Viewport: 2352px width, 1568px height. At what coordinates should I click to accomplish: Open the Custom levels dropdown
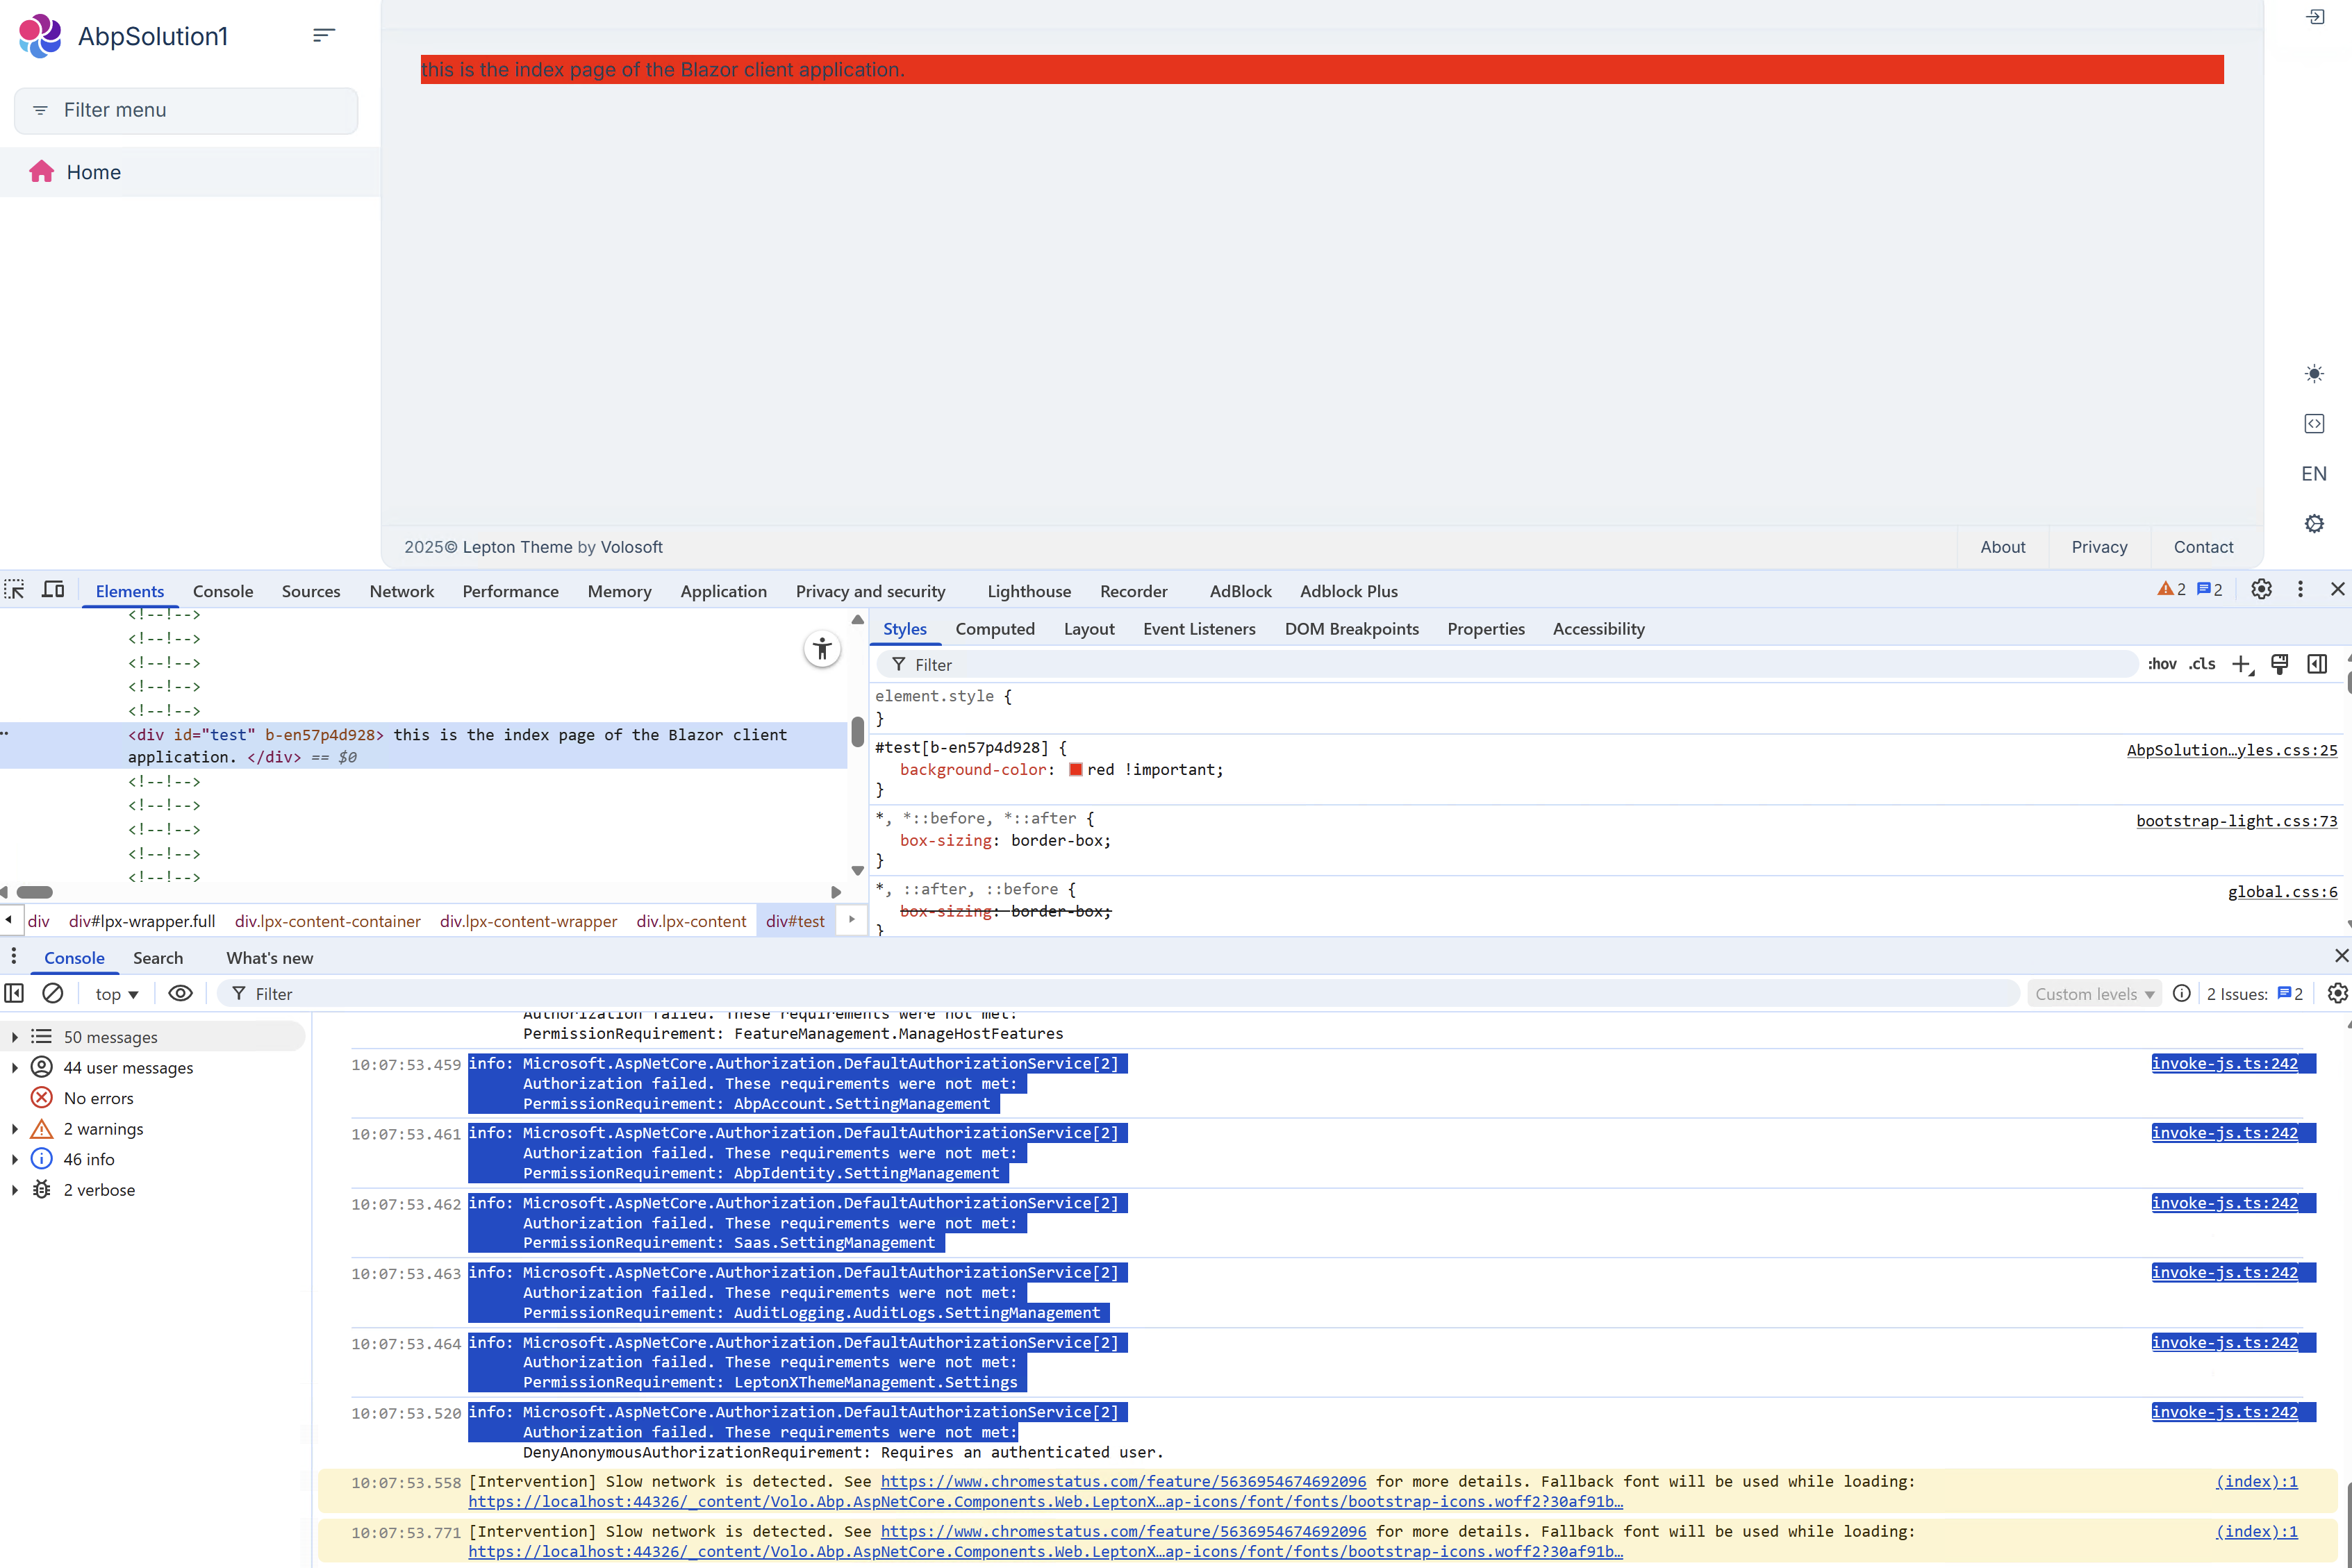pyautogui.click(x=2094, y=994)
